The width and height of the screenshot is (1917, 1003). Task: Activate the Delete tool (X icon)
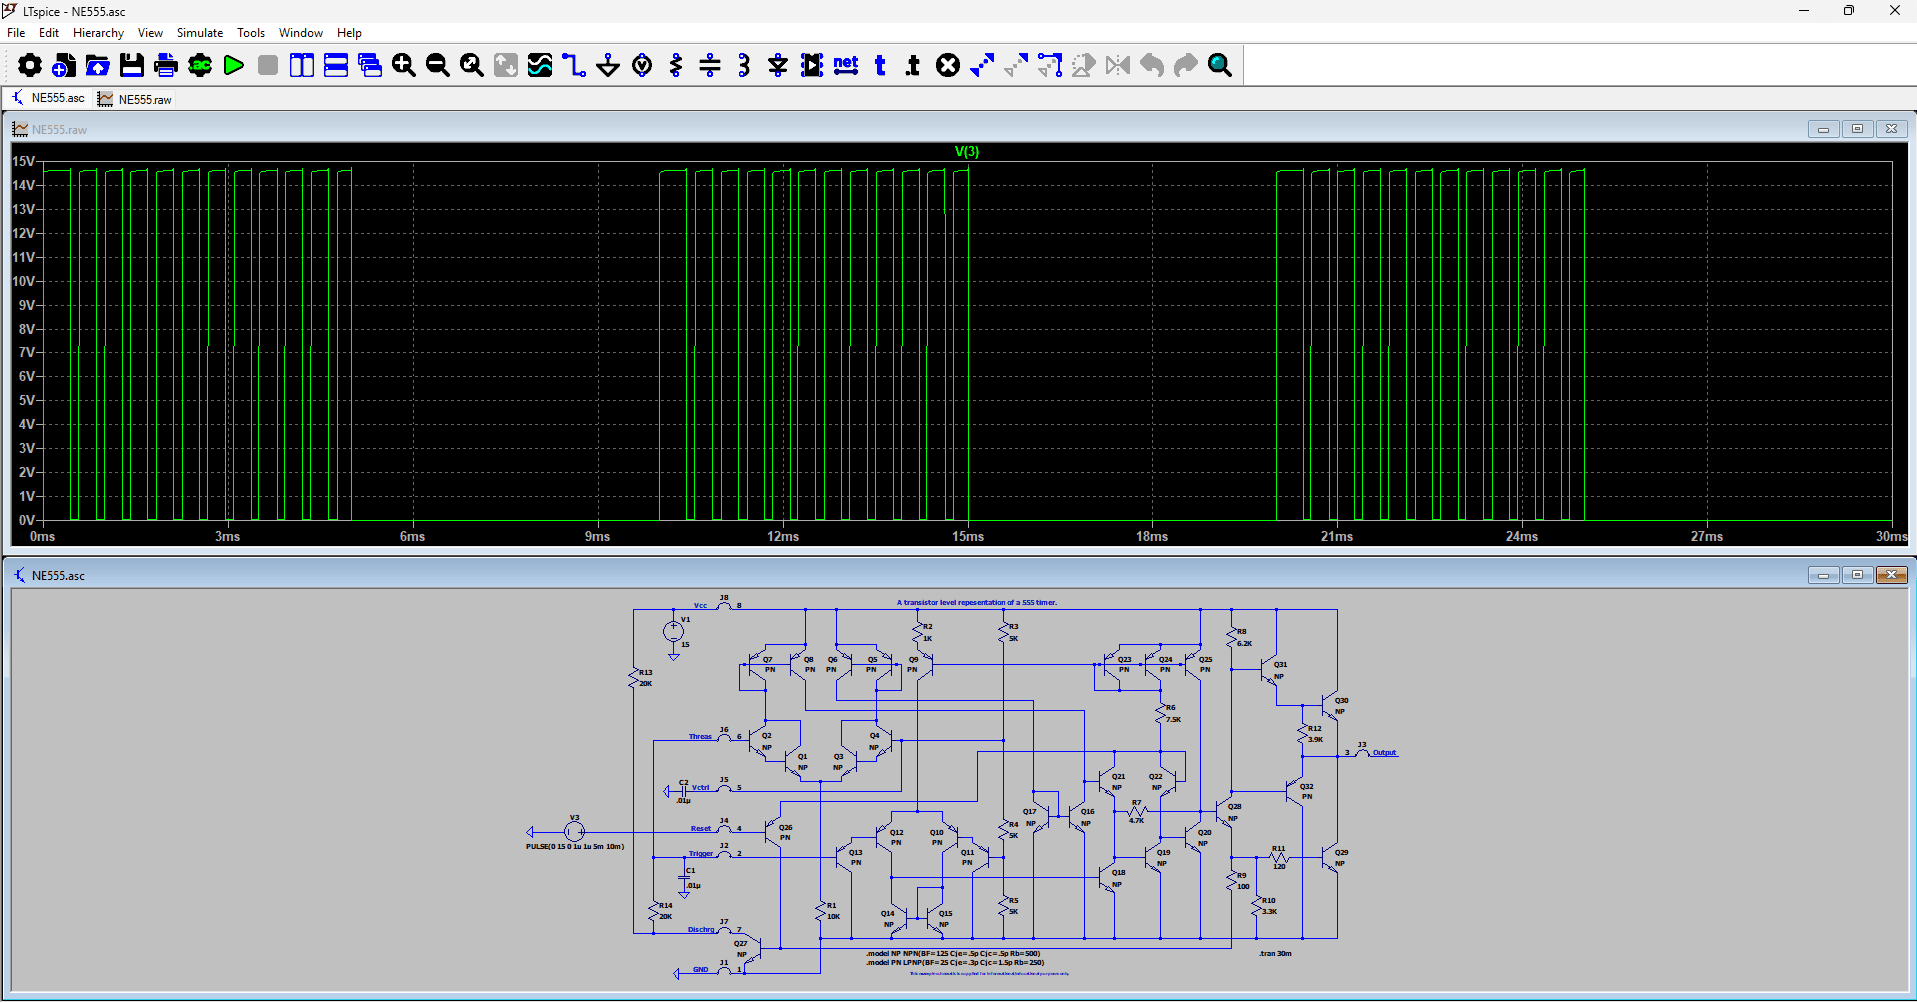click(x=948, y=66)
